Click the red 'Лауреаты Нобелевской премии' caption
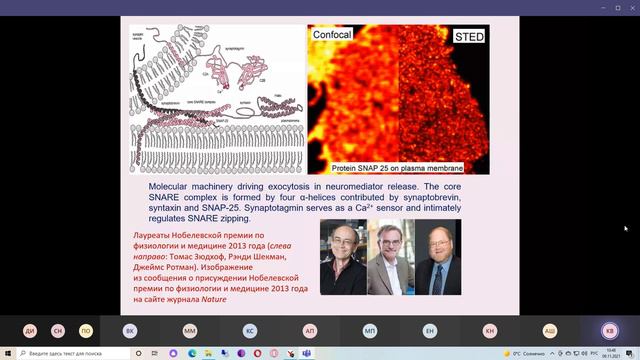This screenshot has width=640, height=360. coord(220,267)
